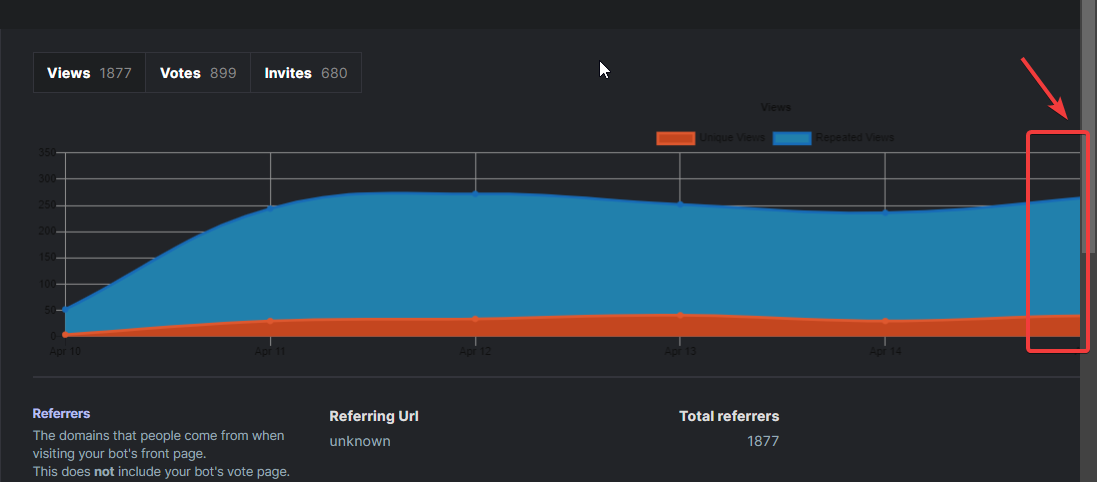Click the Apr 12 repeated views data point

pyautogui.click(x=475, y=194)
